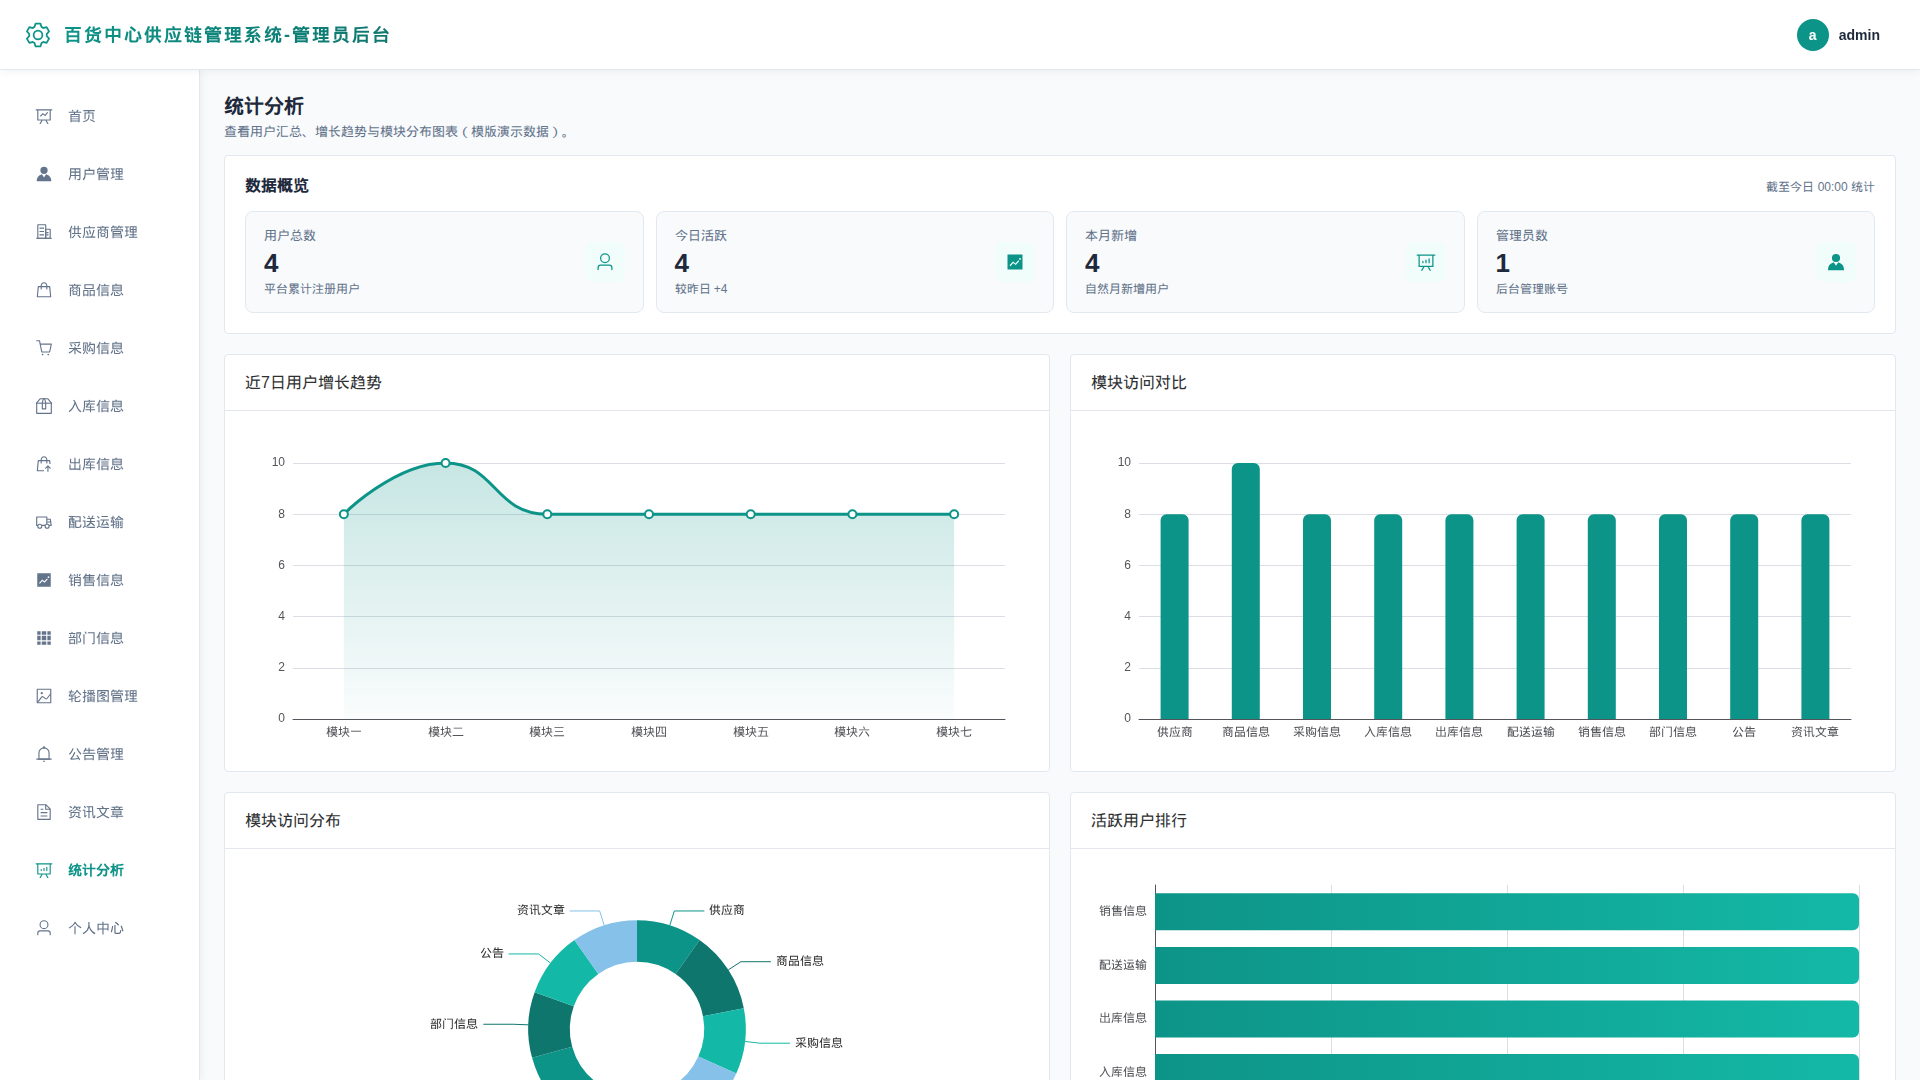Viewport: 1920px width, 1080px height.
Task: Click the 资讯文章 bar in 模块访问对比 chart
Action: [x=1815, y=616]
